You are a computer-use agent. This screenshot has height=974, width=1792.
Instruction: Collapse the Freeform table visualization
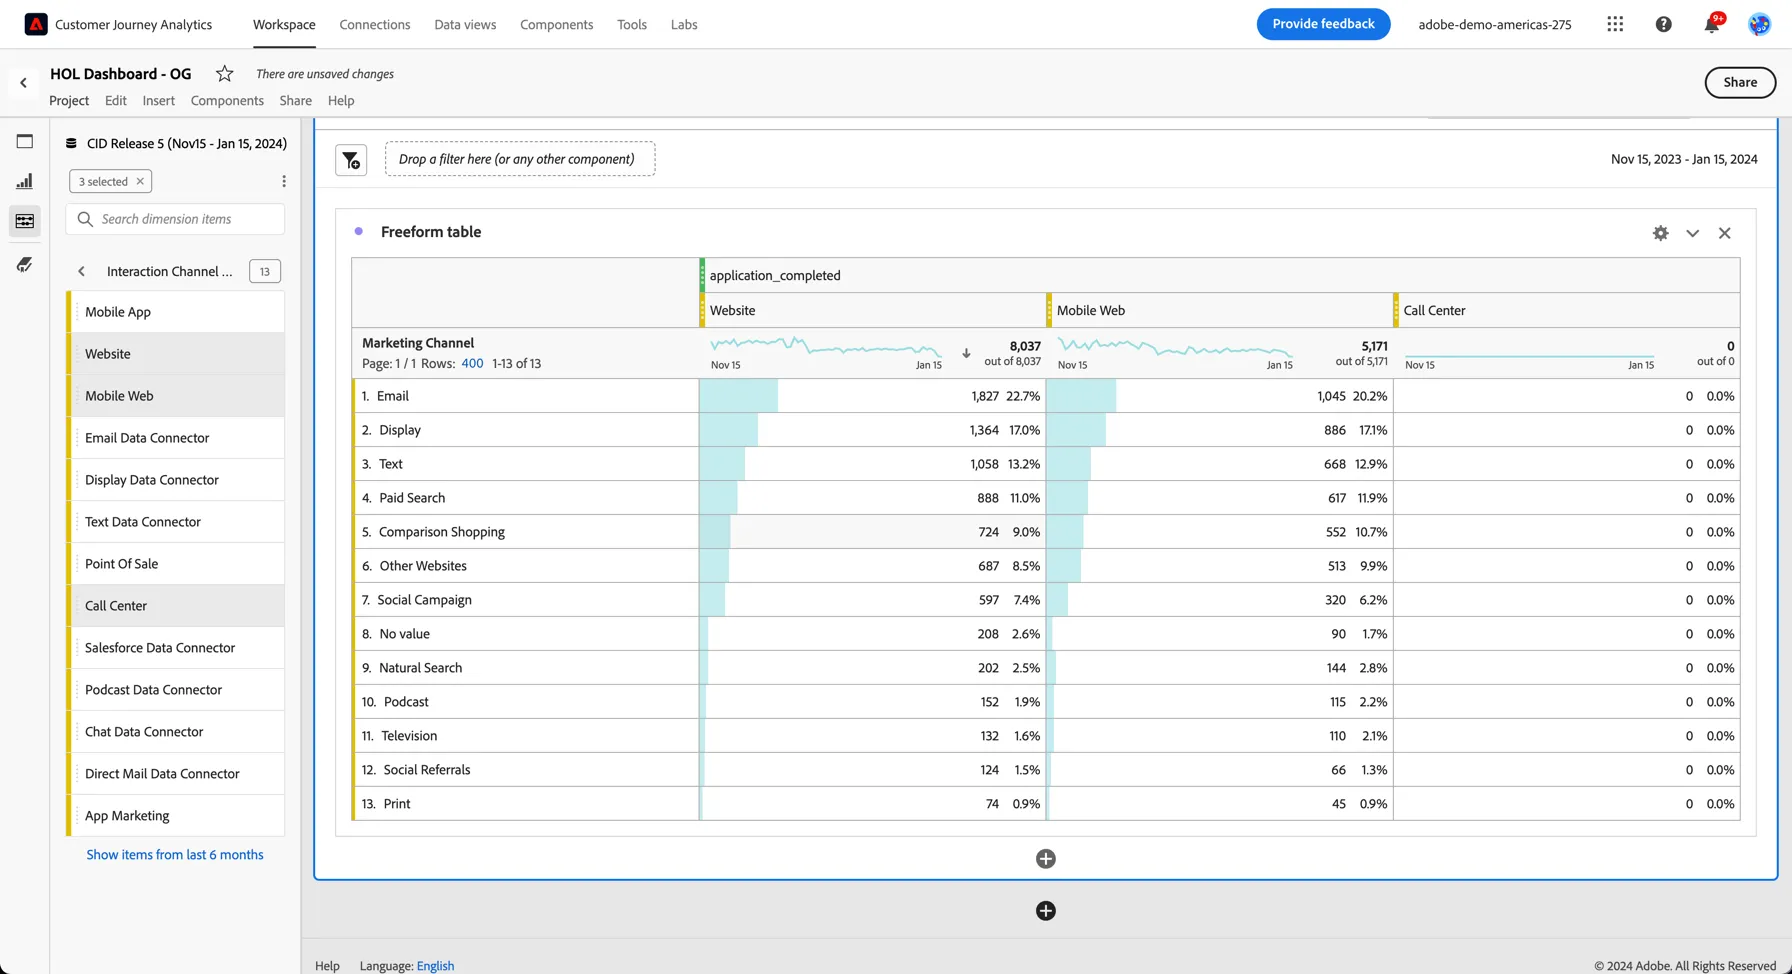tap(1692, 233)
